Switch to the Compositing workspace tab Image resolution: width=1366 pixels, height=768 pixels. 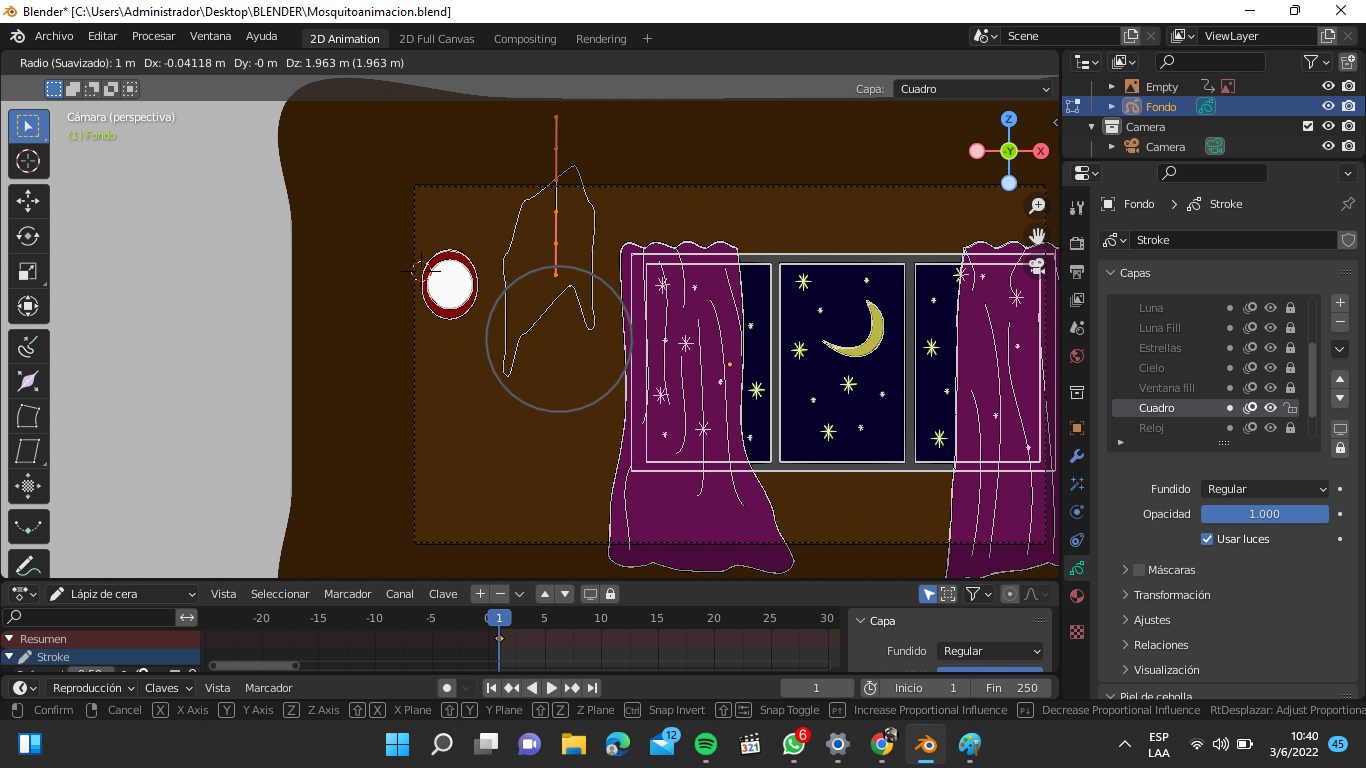525,39
